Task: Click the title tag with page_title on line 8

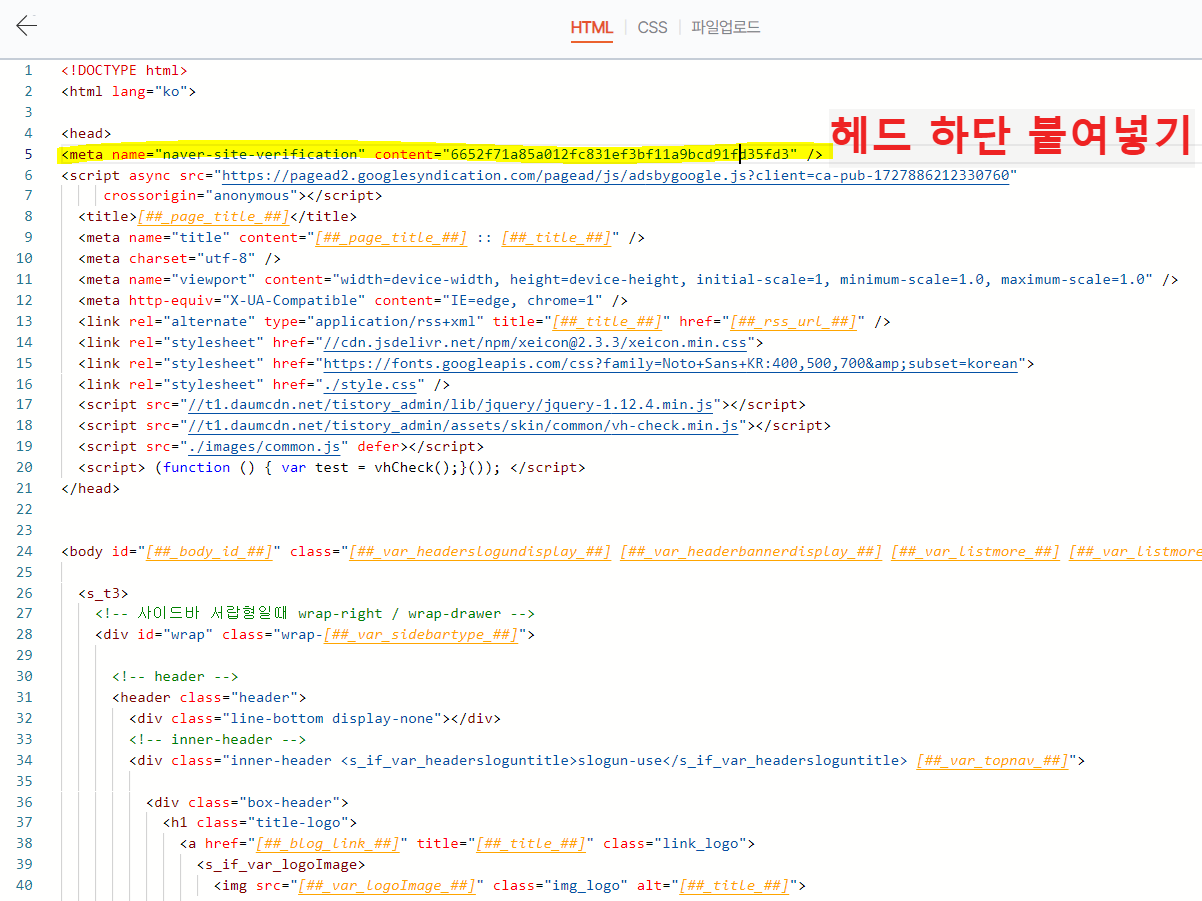Action: 217,217
